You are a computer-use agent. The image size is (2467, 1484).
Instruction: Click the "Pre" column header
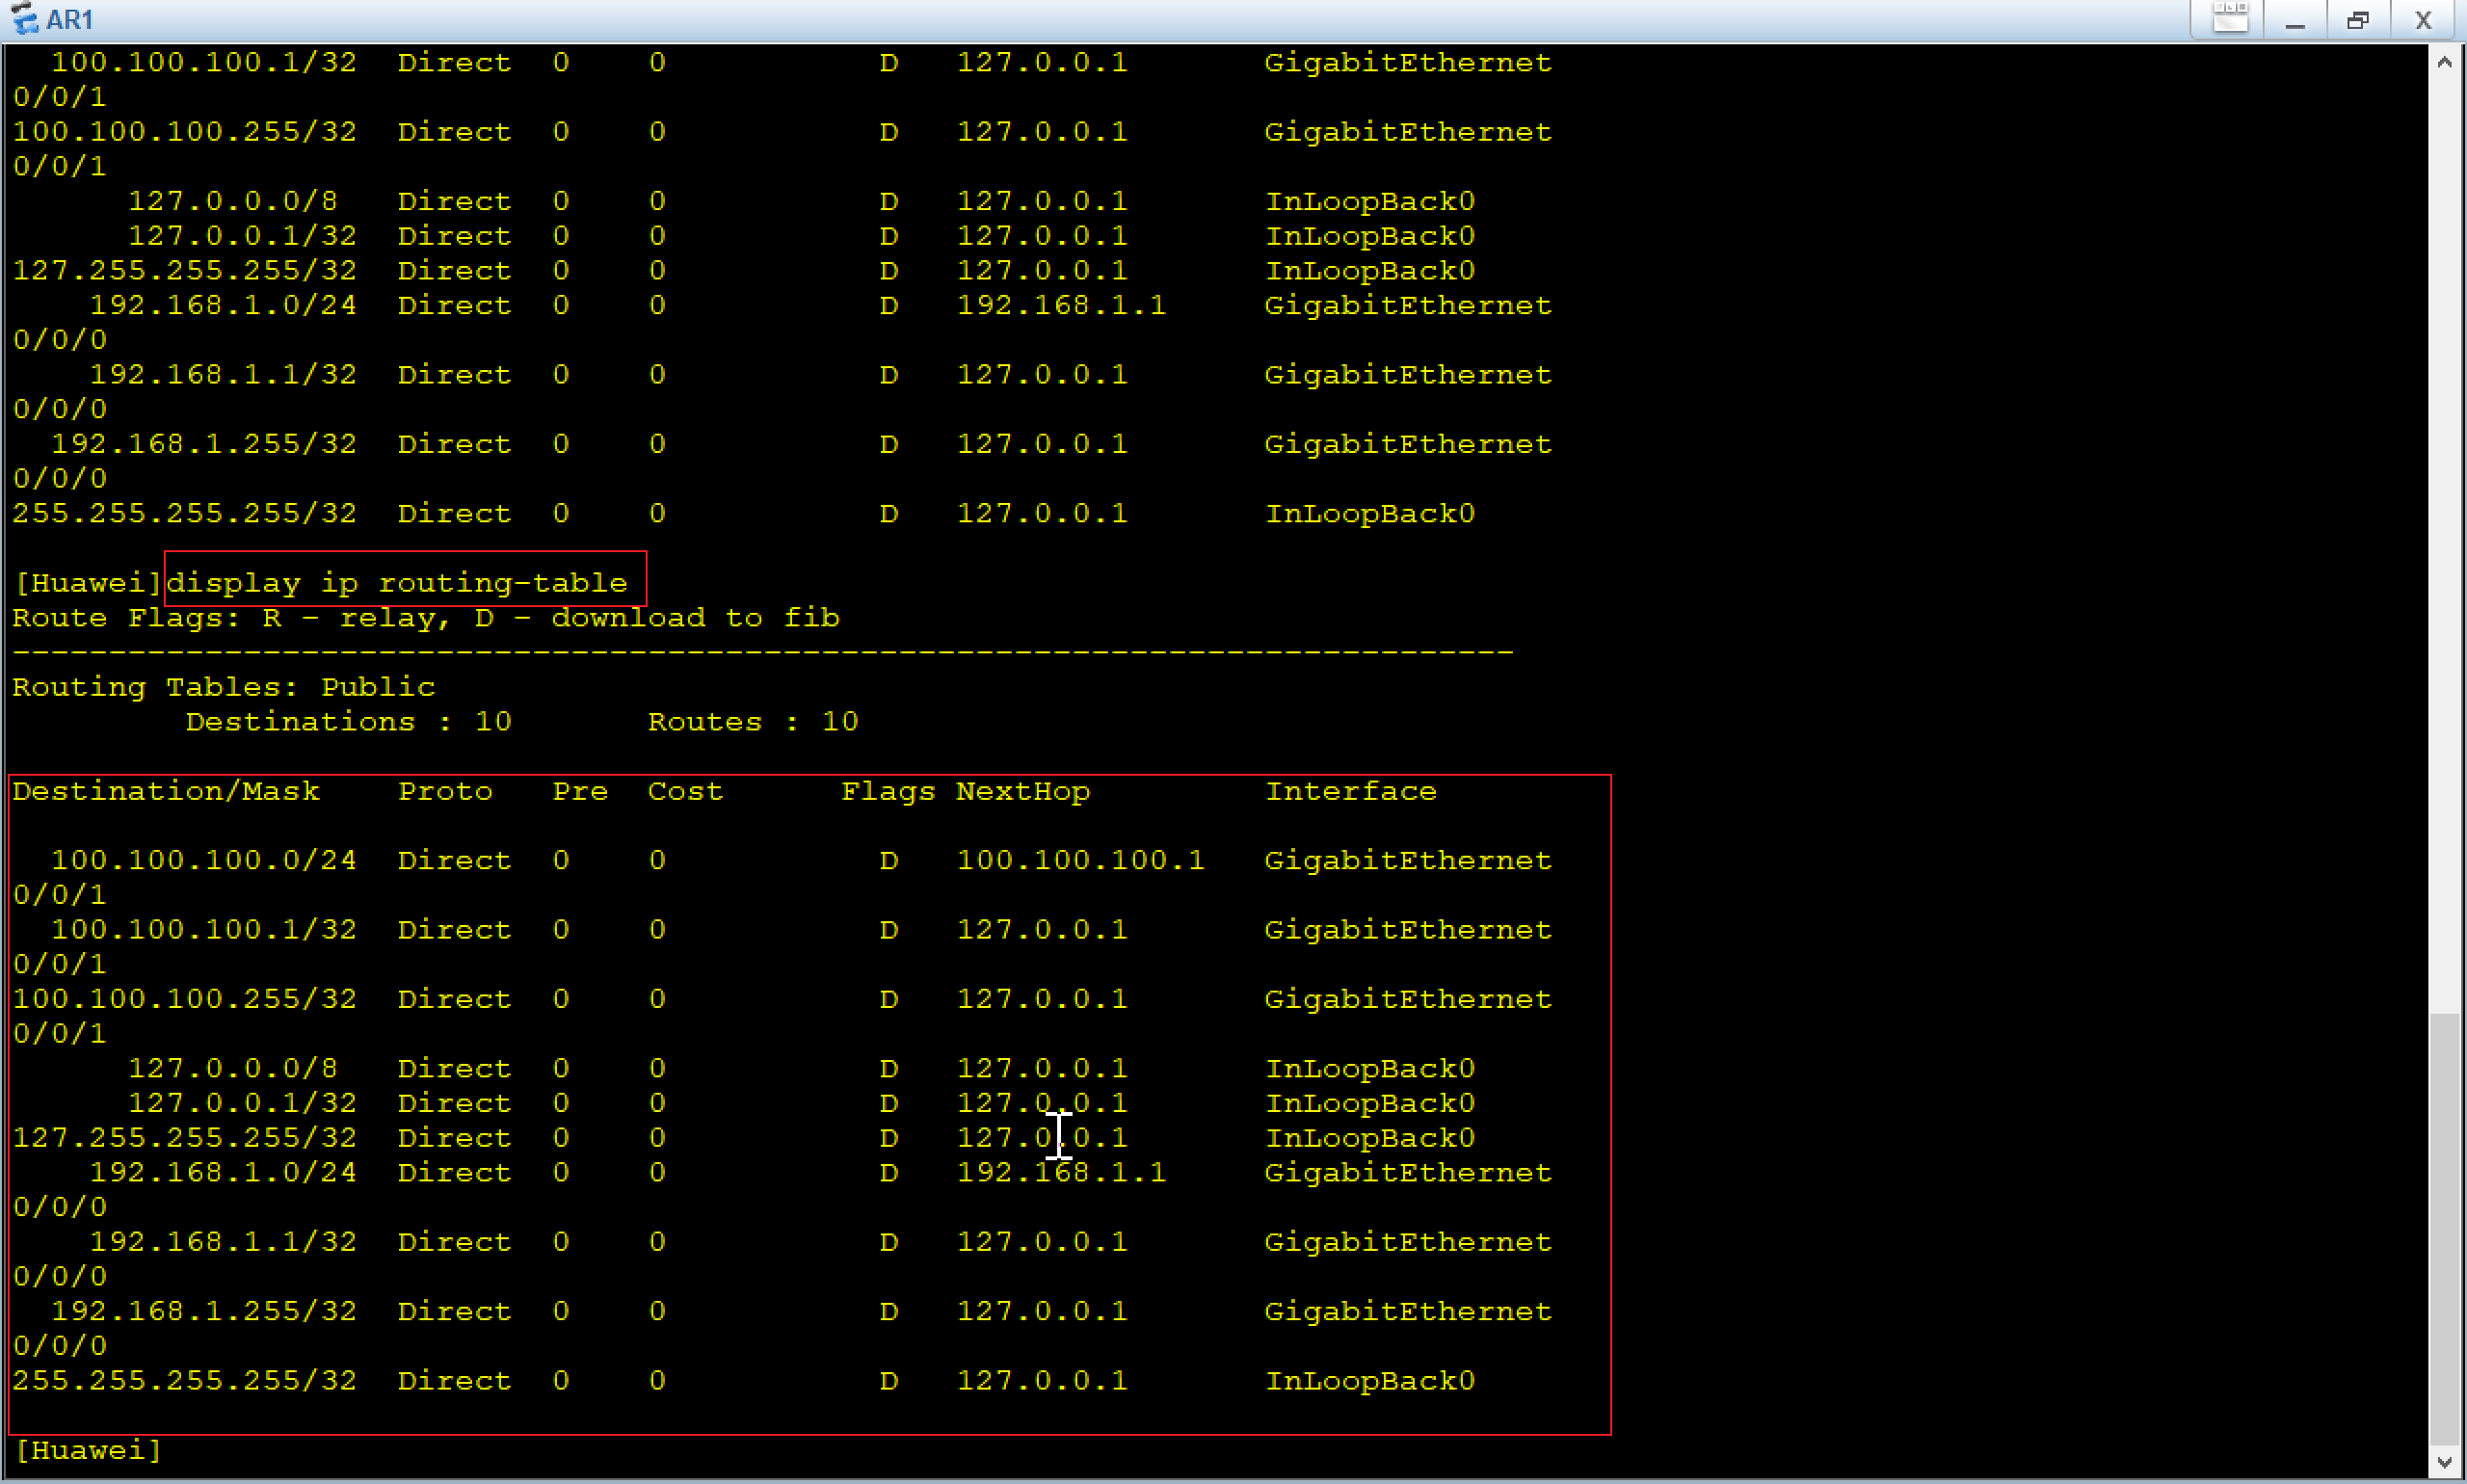[580, 790]
